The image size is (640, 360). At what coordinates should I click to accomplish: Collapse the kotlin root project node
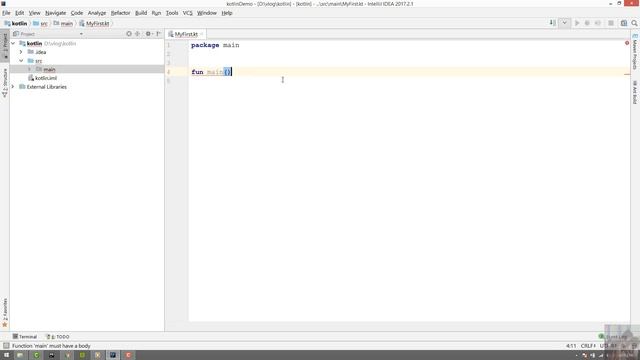coord(13,43)
